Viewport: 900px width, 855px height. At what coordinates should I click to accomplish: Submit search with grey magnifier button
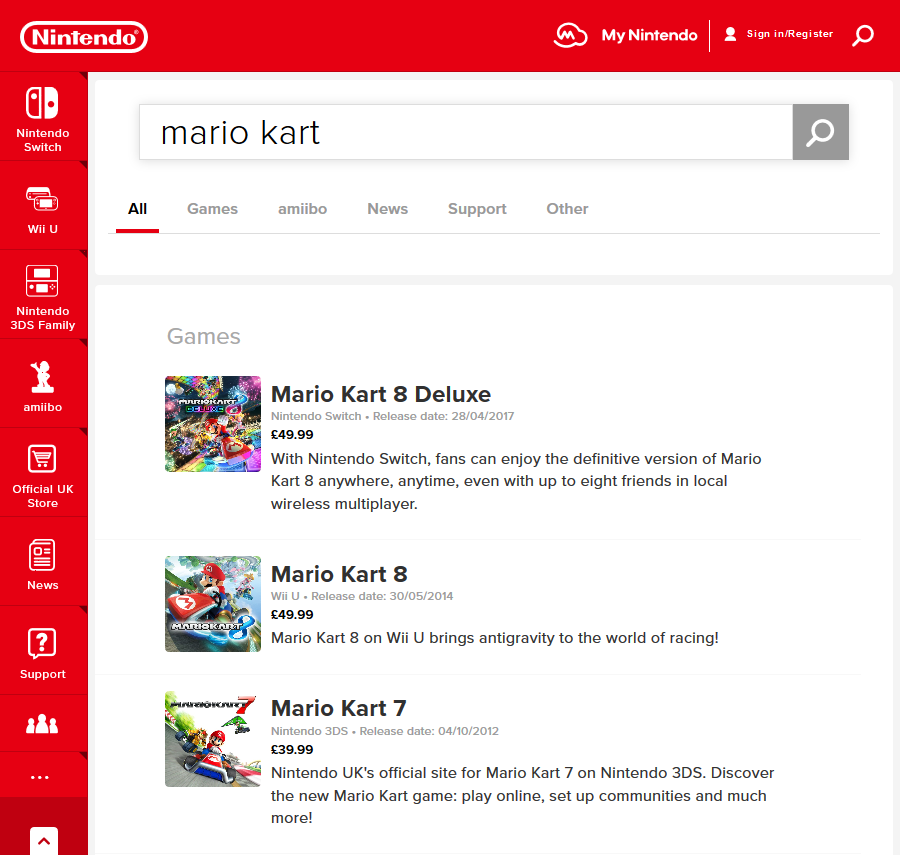(820, 132)
